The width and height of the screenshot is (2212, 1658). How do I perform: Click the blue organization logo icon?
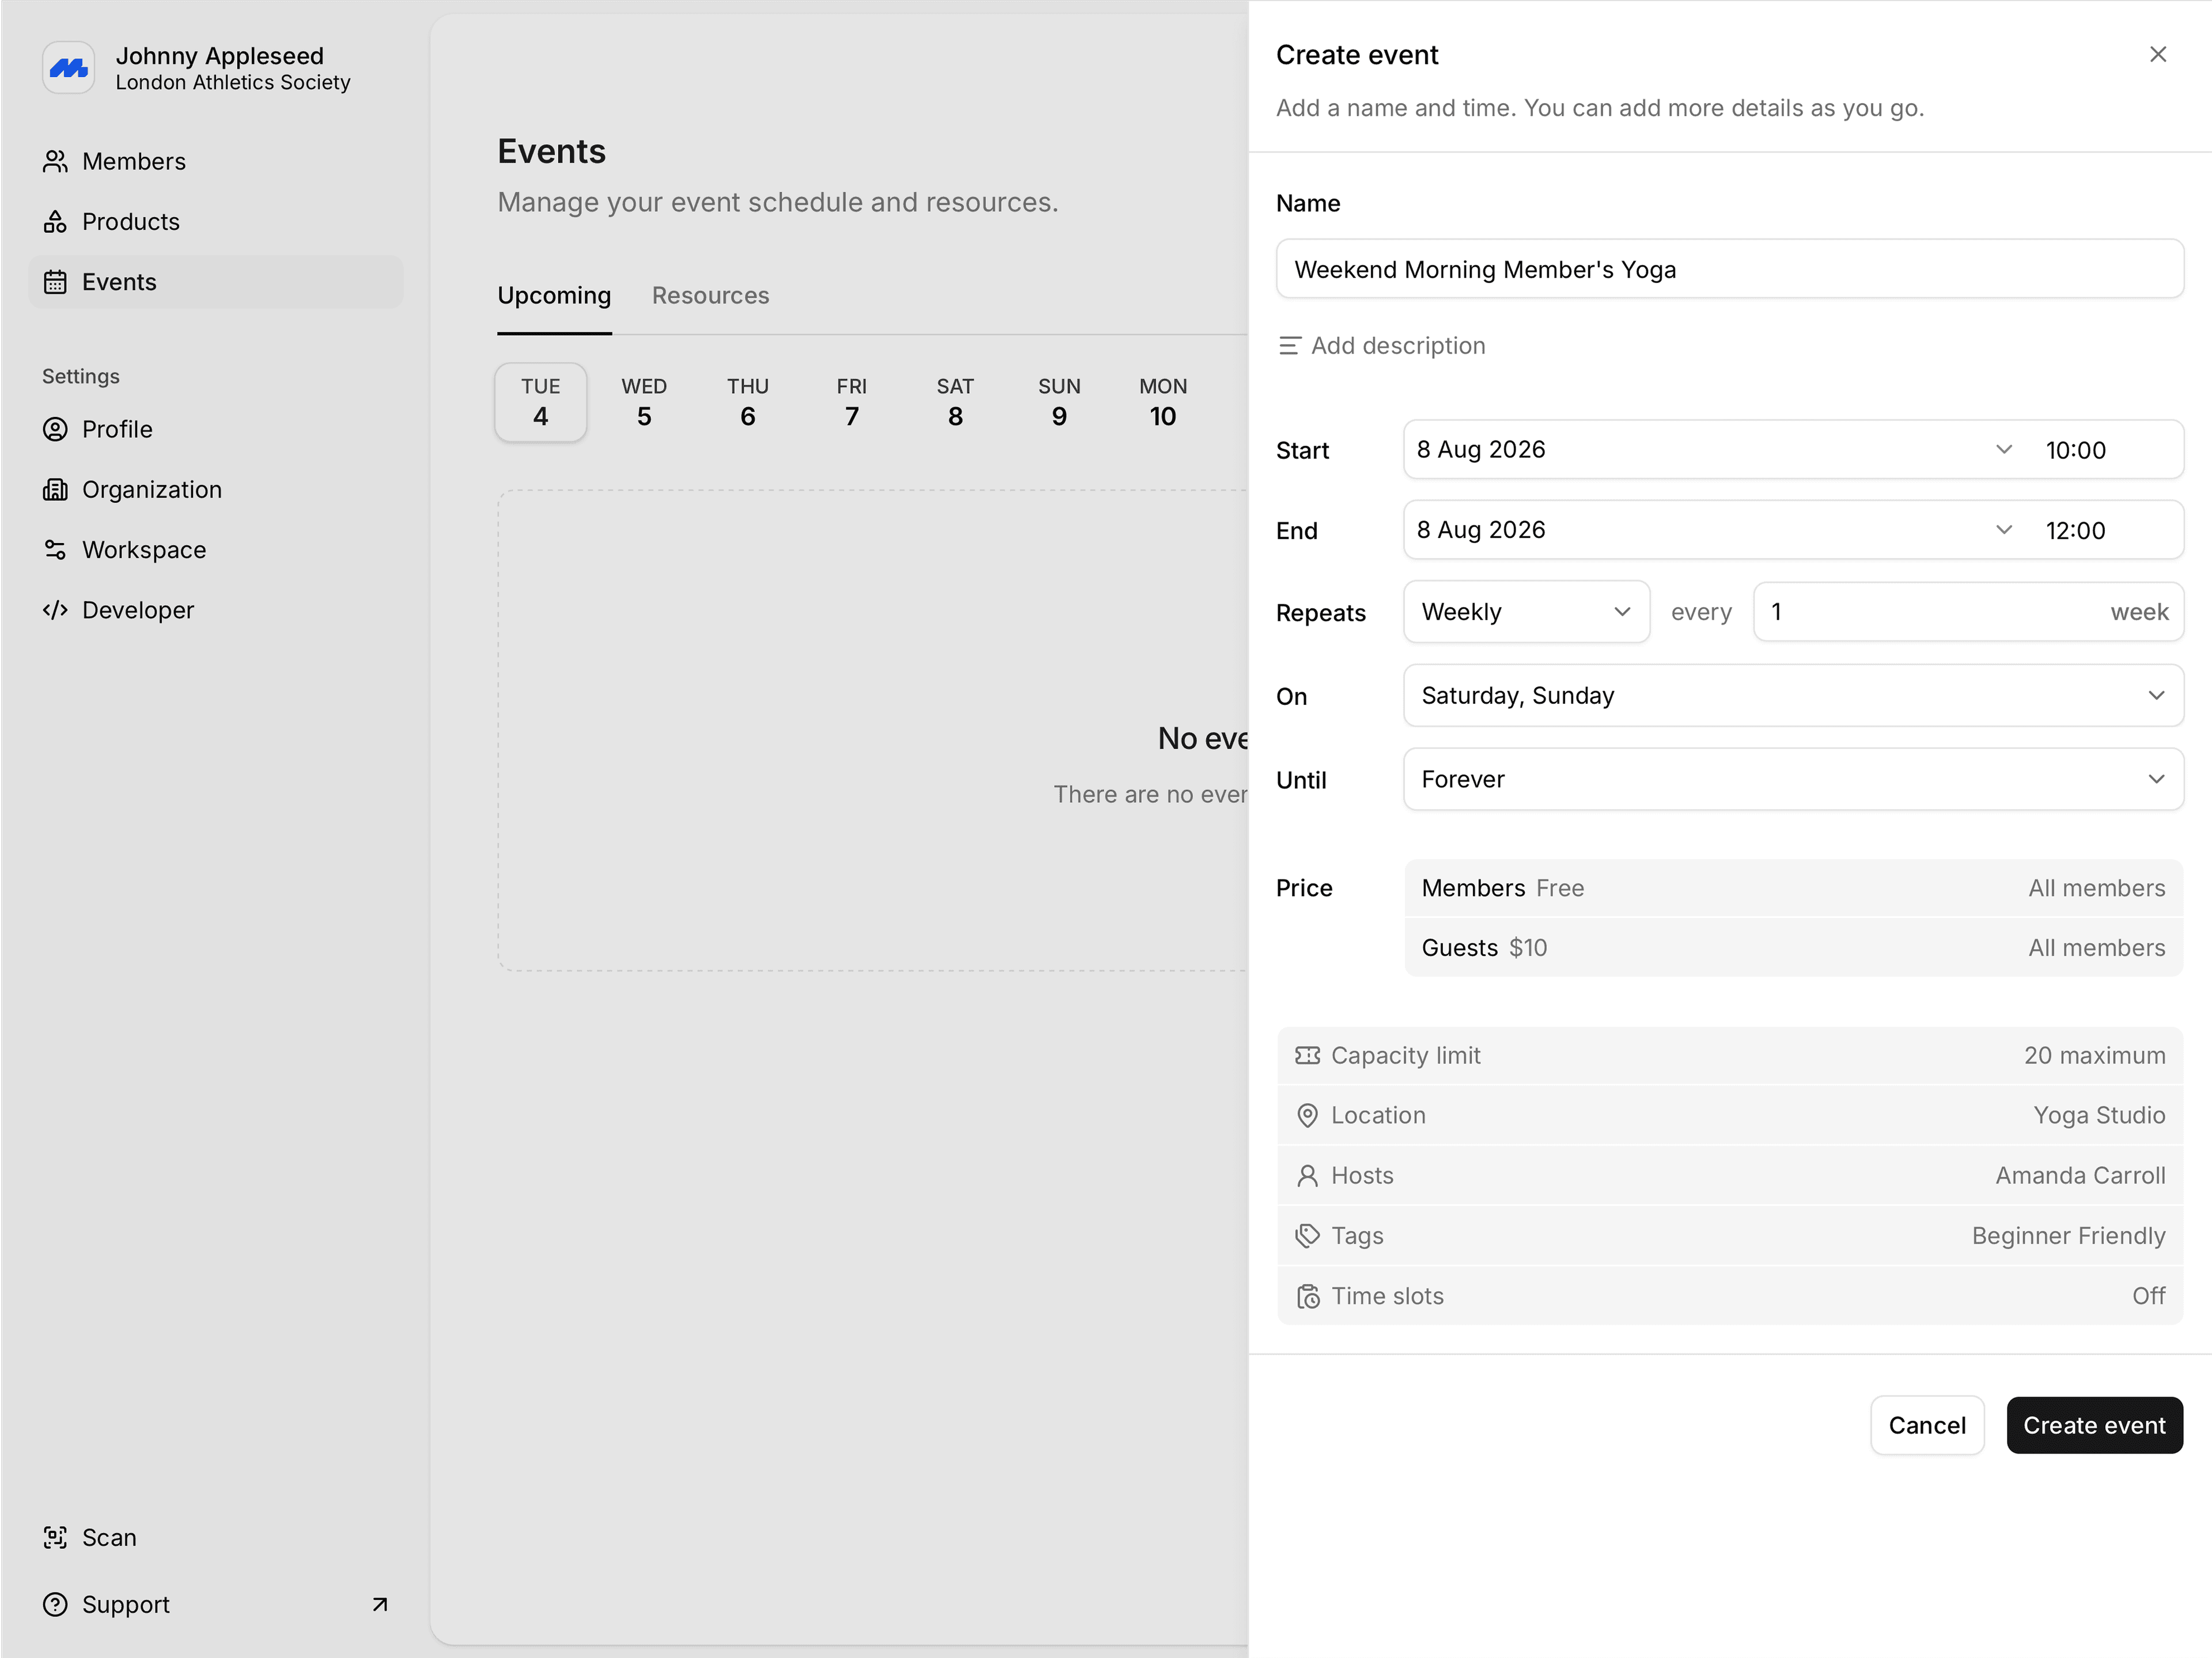click(x=69, y=68)
